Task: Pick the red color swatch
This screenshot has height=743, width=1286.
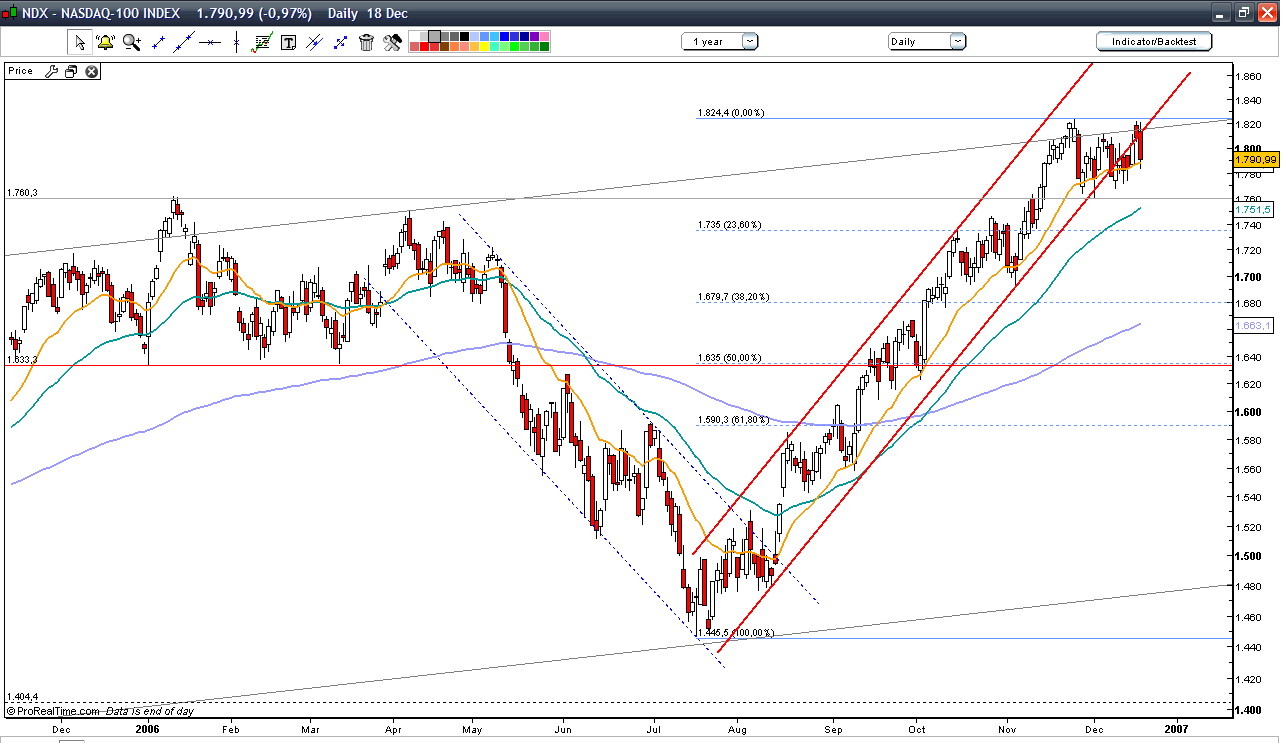Action: (423, 46)
